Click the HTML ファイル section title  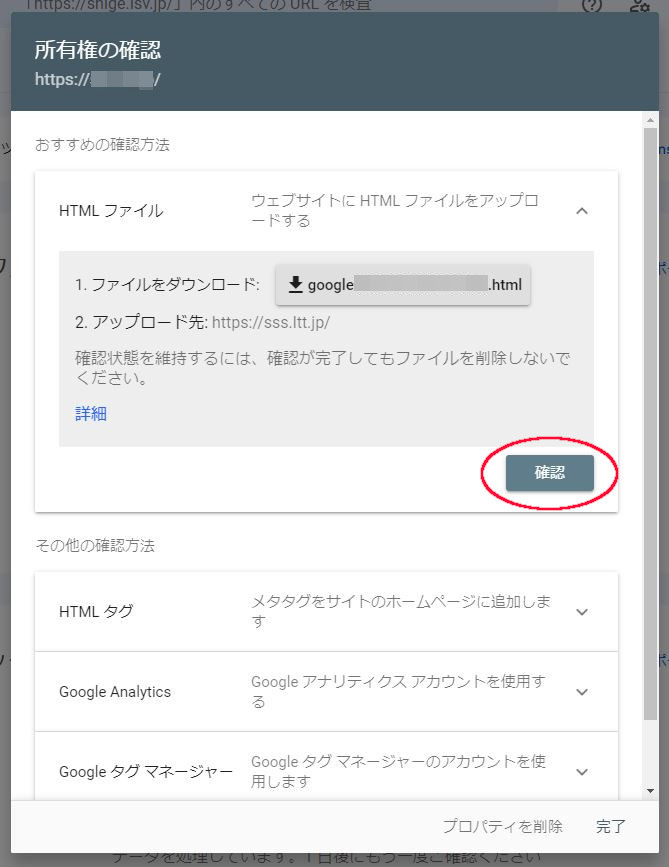pos(111,211)
